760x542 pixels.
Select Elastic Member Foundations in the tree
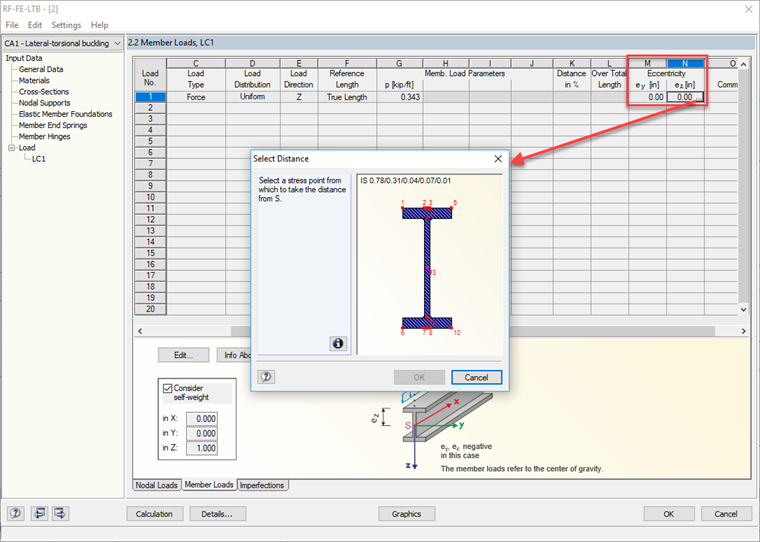[65, 114]
